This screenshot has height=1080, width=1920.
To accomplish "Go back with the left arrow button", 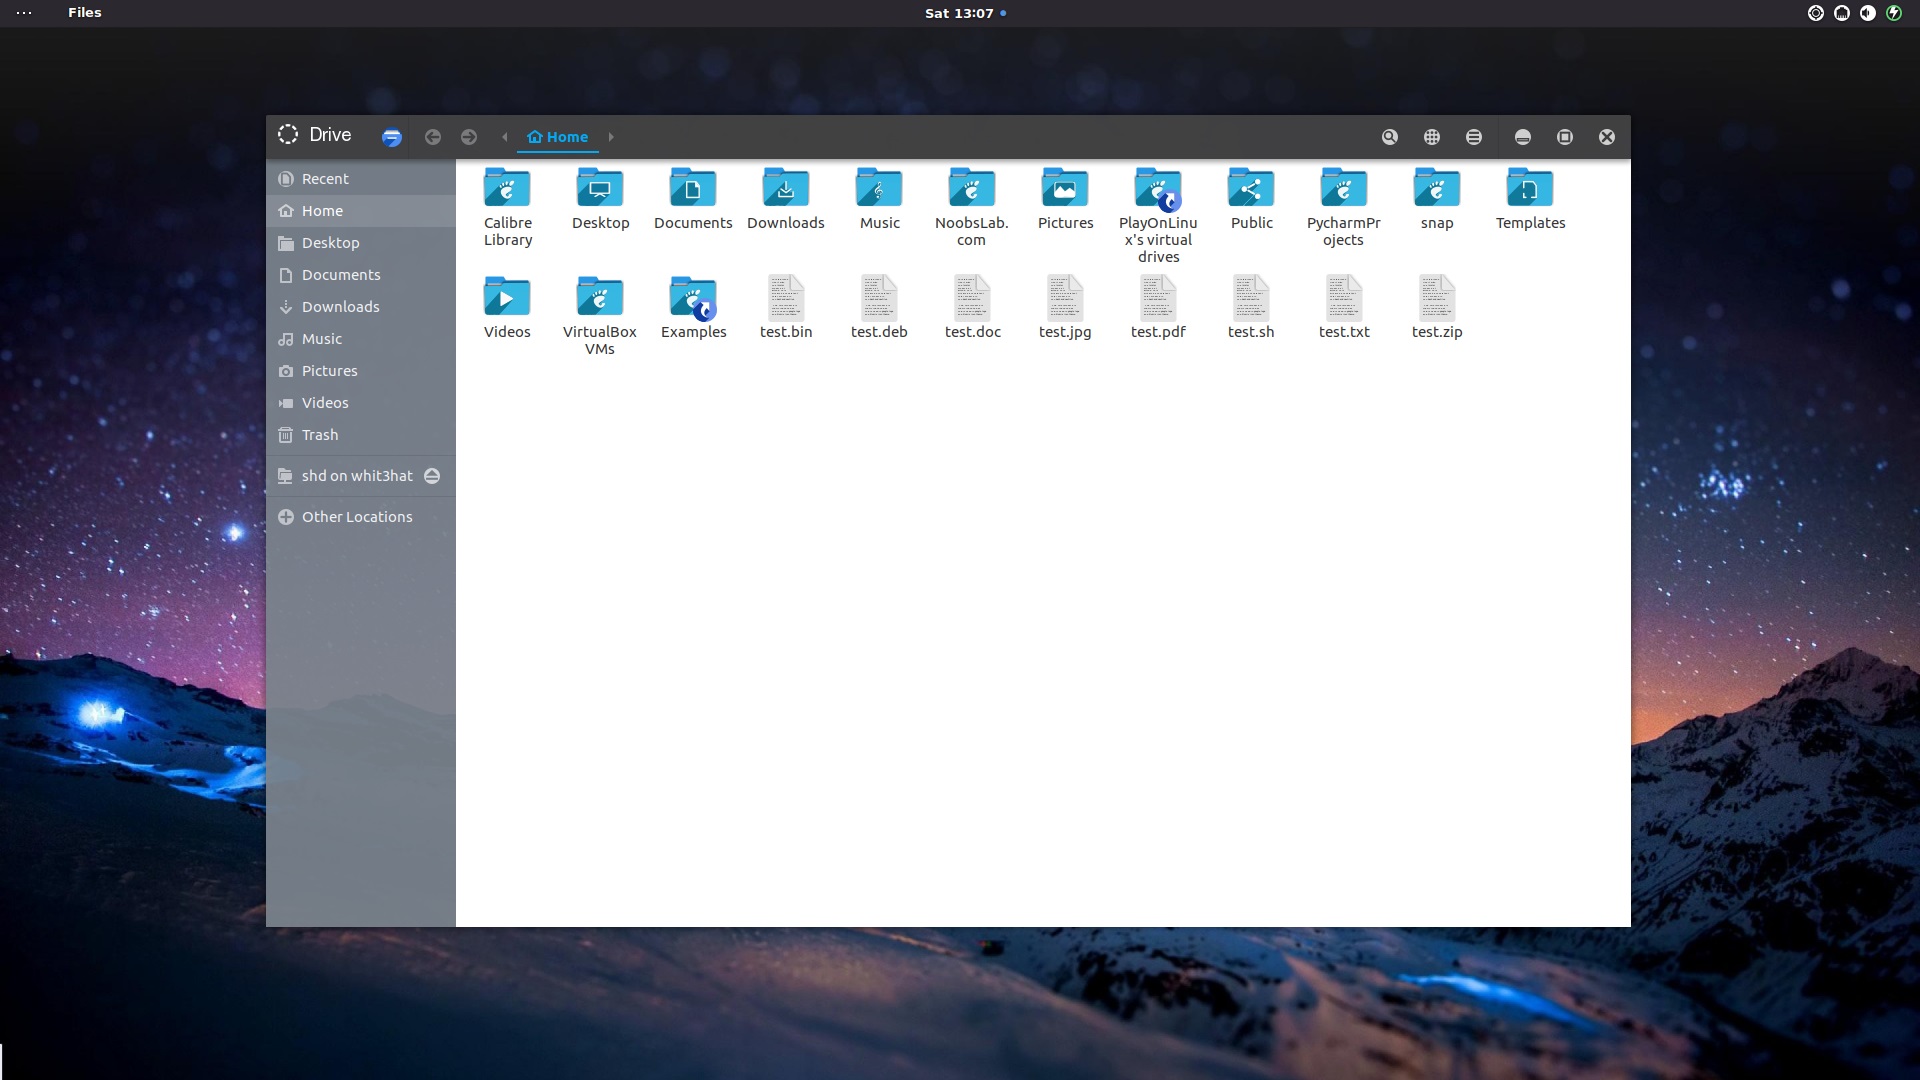I will click(x=433, y=137).
